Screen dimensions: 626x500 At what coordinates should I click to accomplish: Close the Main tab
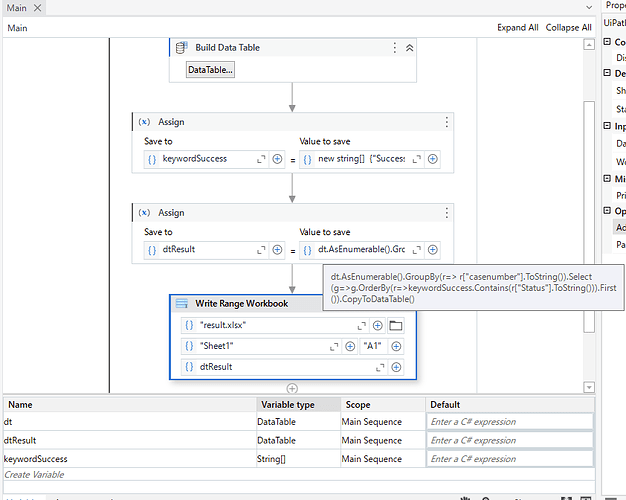tap(37, 8)
